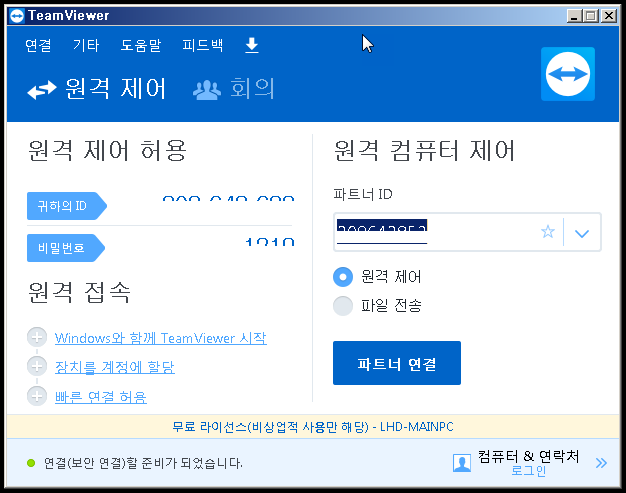Switch to the 원격 제어 tab
The height and width of the screenshot is (493, 626).
[x=96, y=89]
